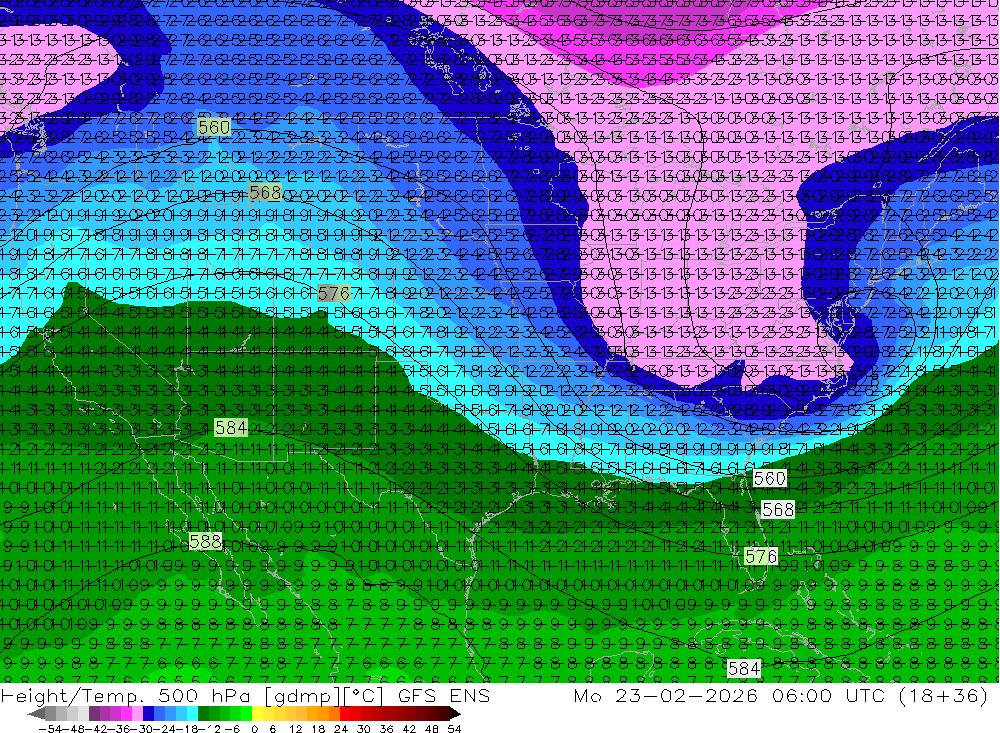Click the gray-shaded 576 contour label on cyan

334,293
